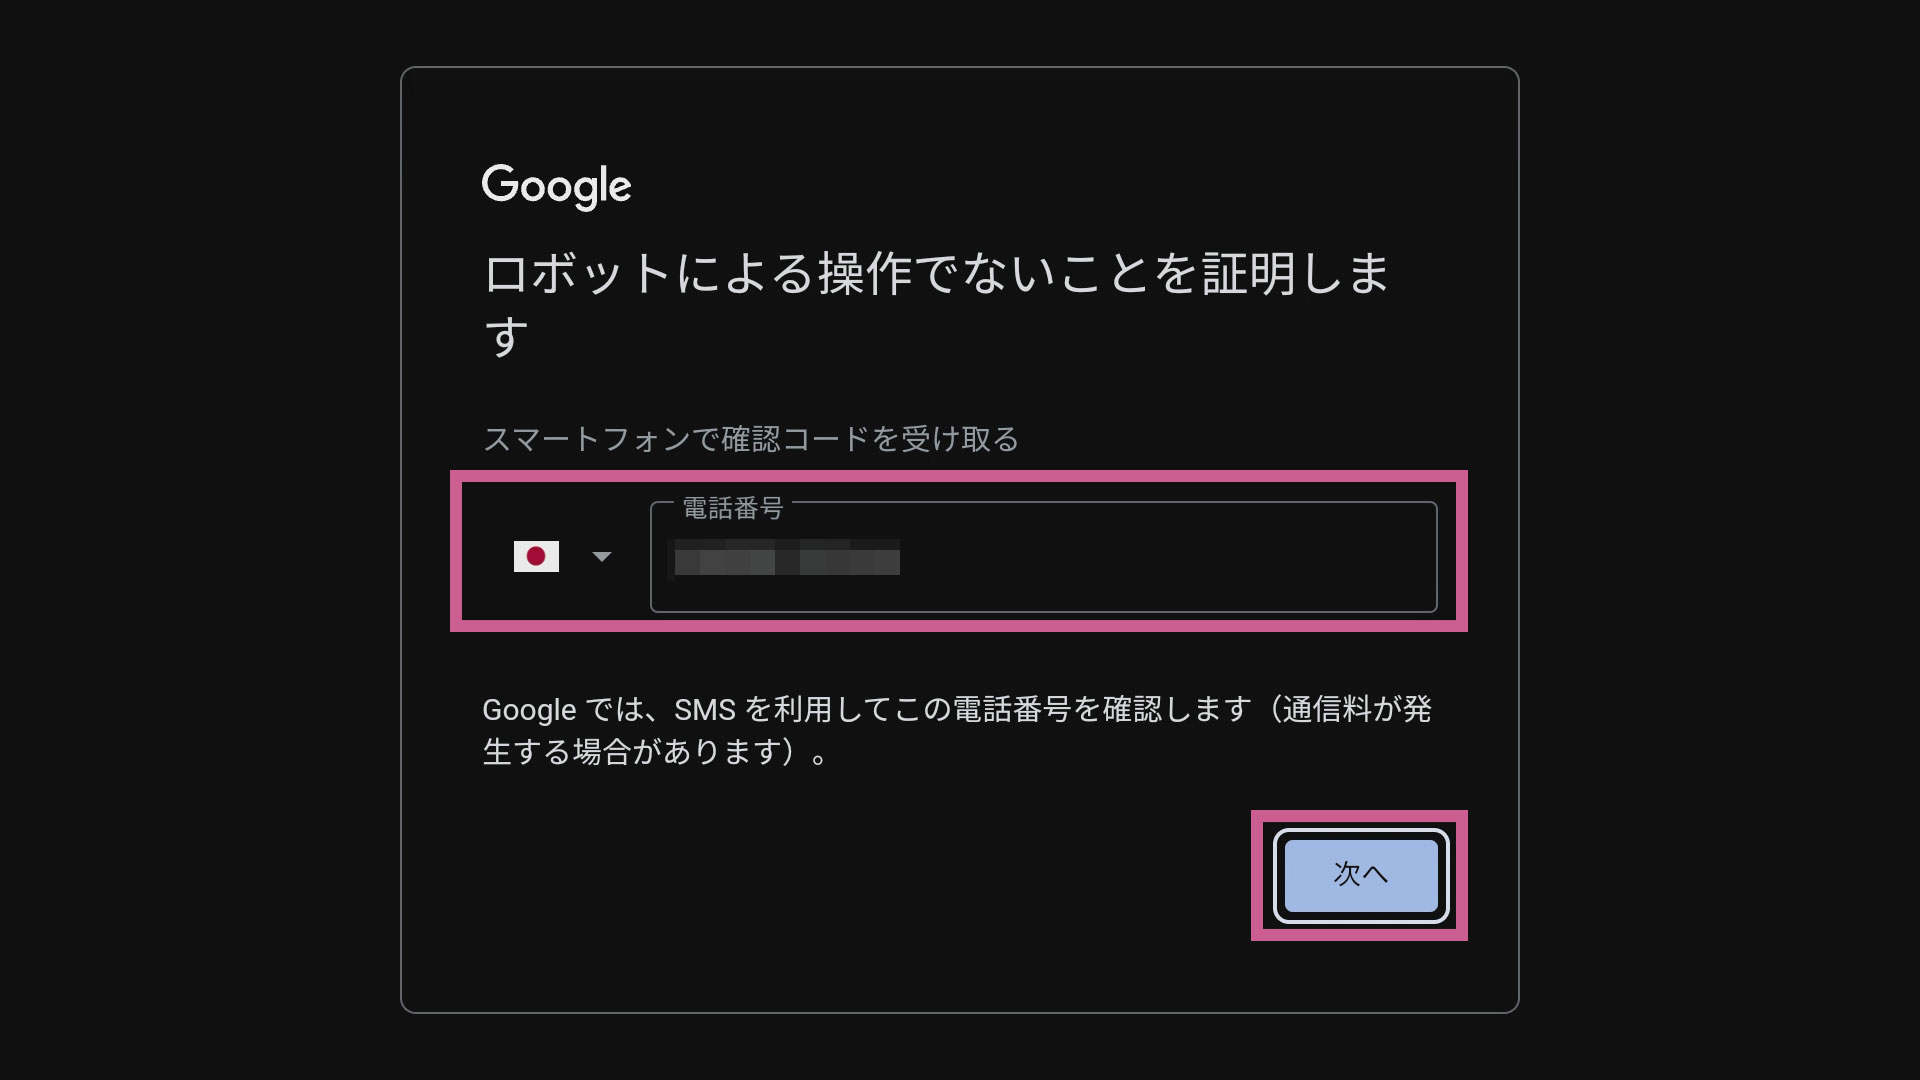Click the Google word in the SMS notice

coord(529,711)
